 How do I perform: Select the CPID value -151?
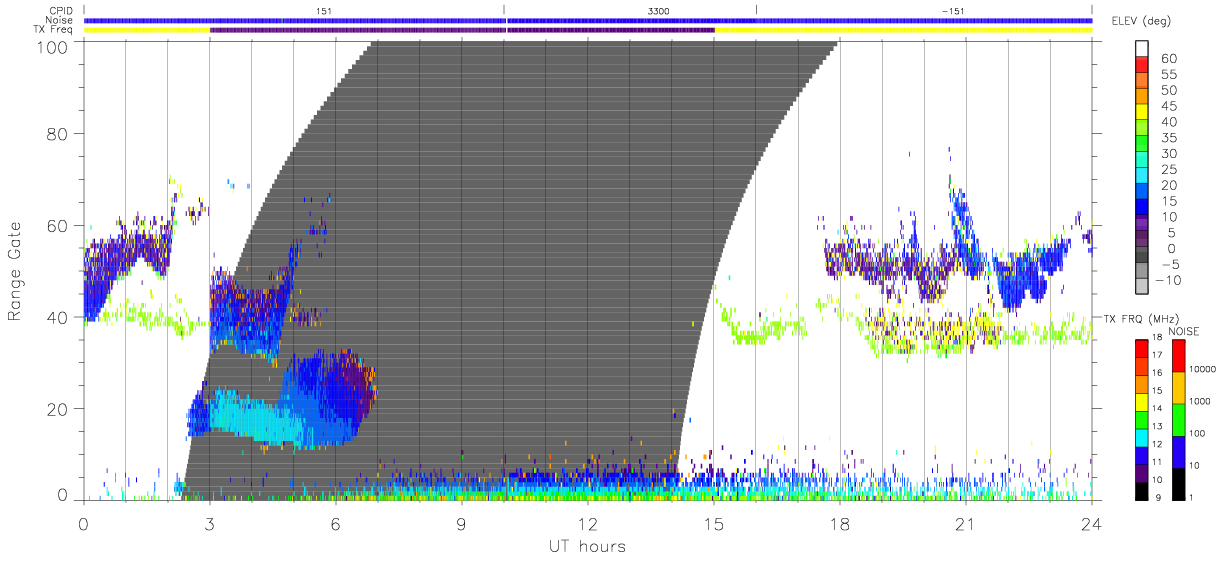pos(953,11)
